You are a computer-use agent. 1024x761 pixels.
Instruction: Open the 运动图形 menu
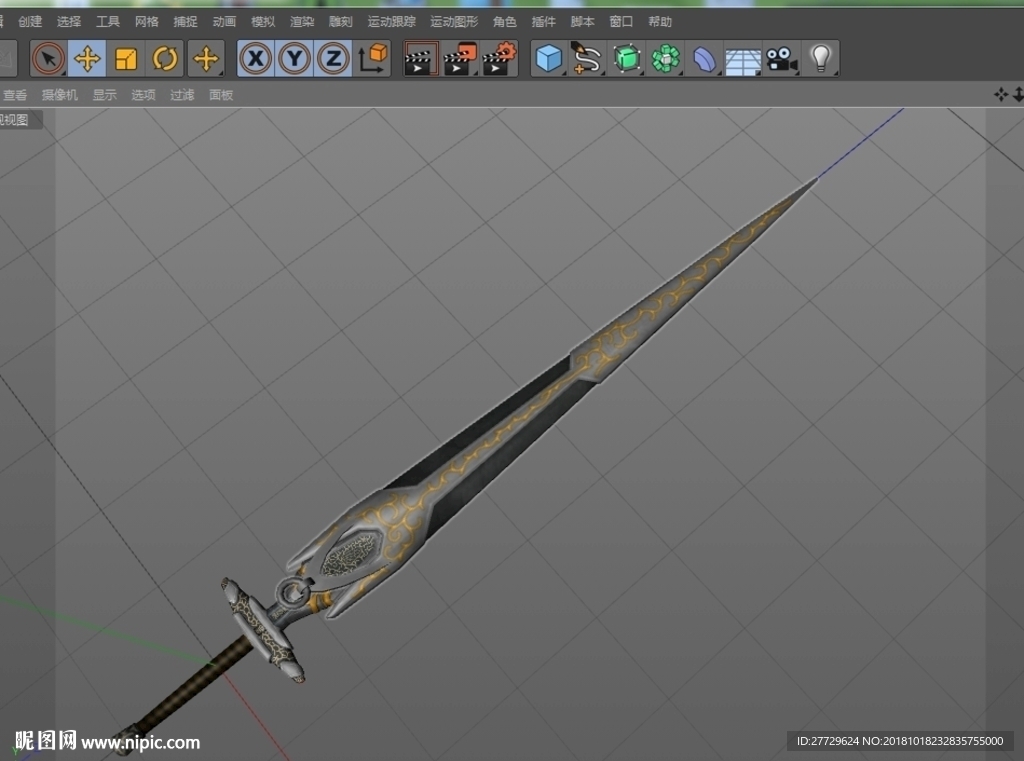point(455,22)
